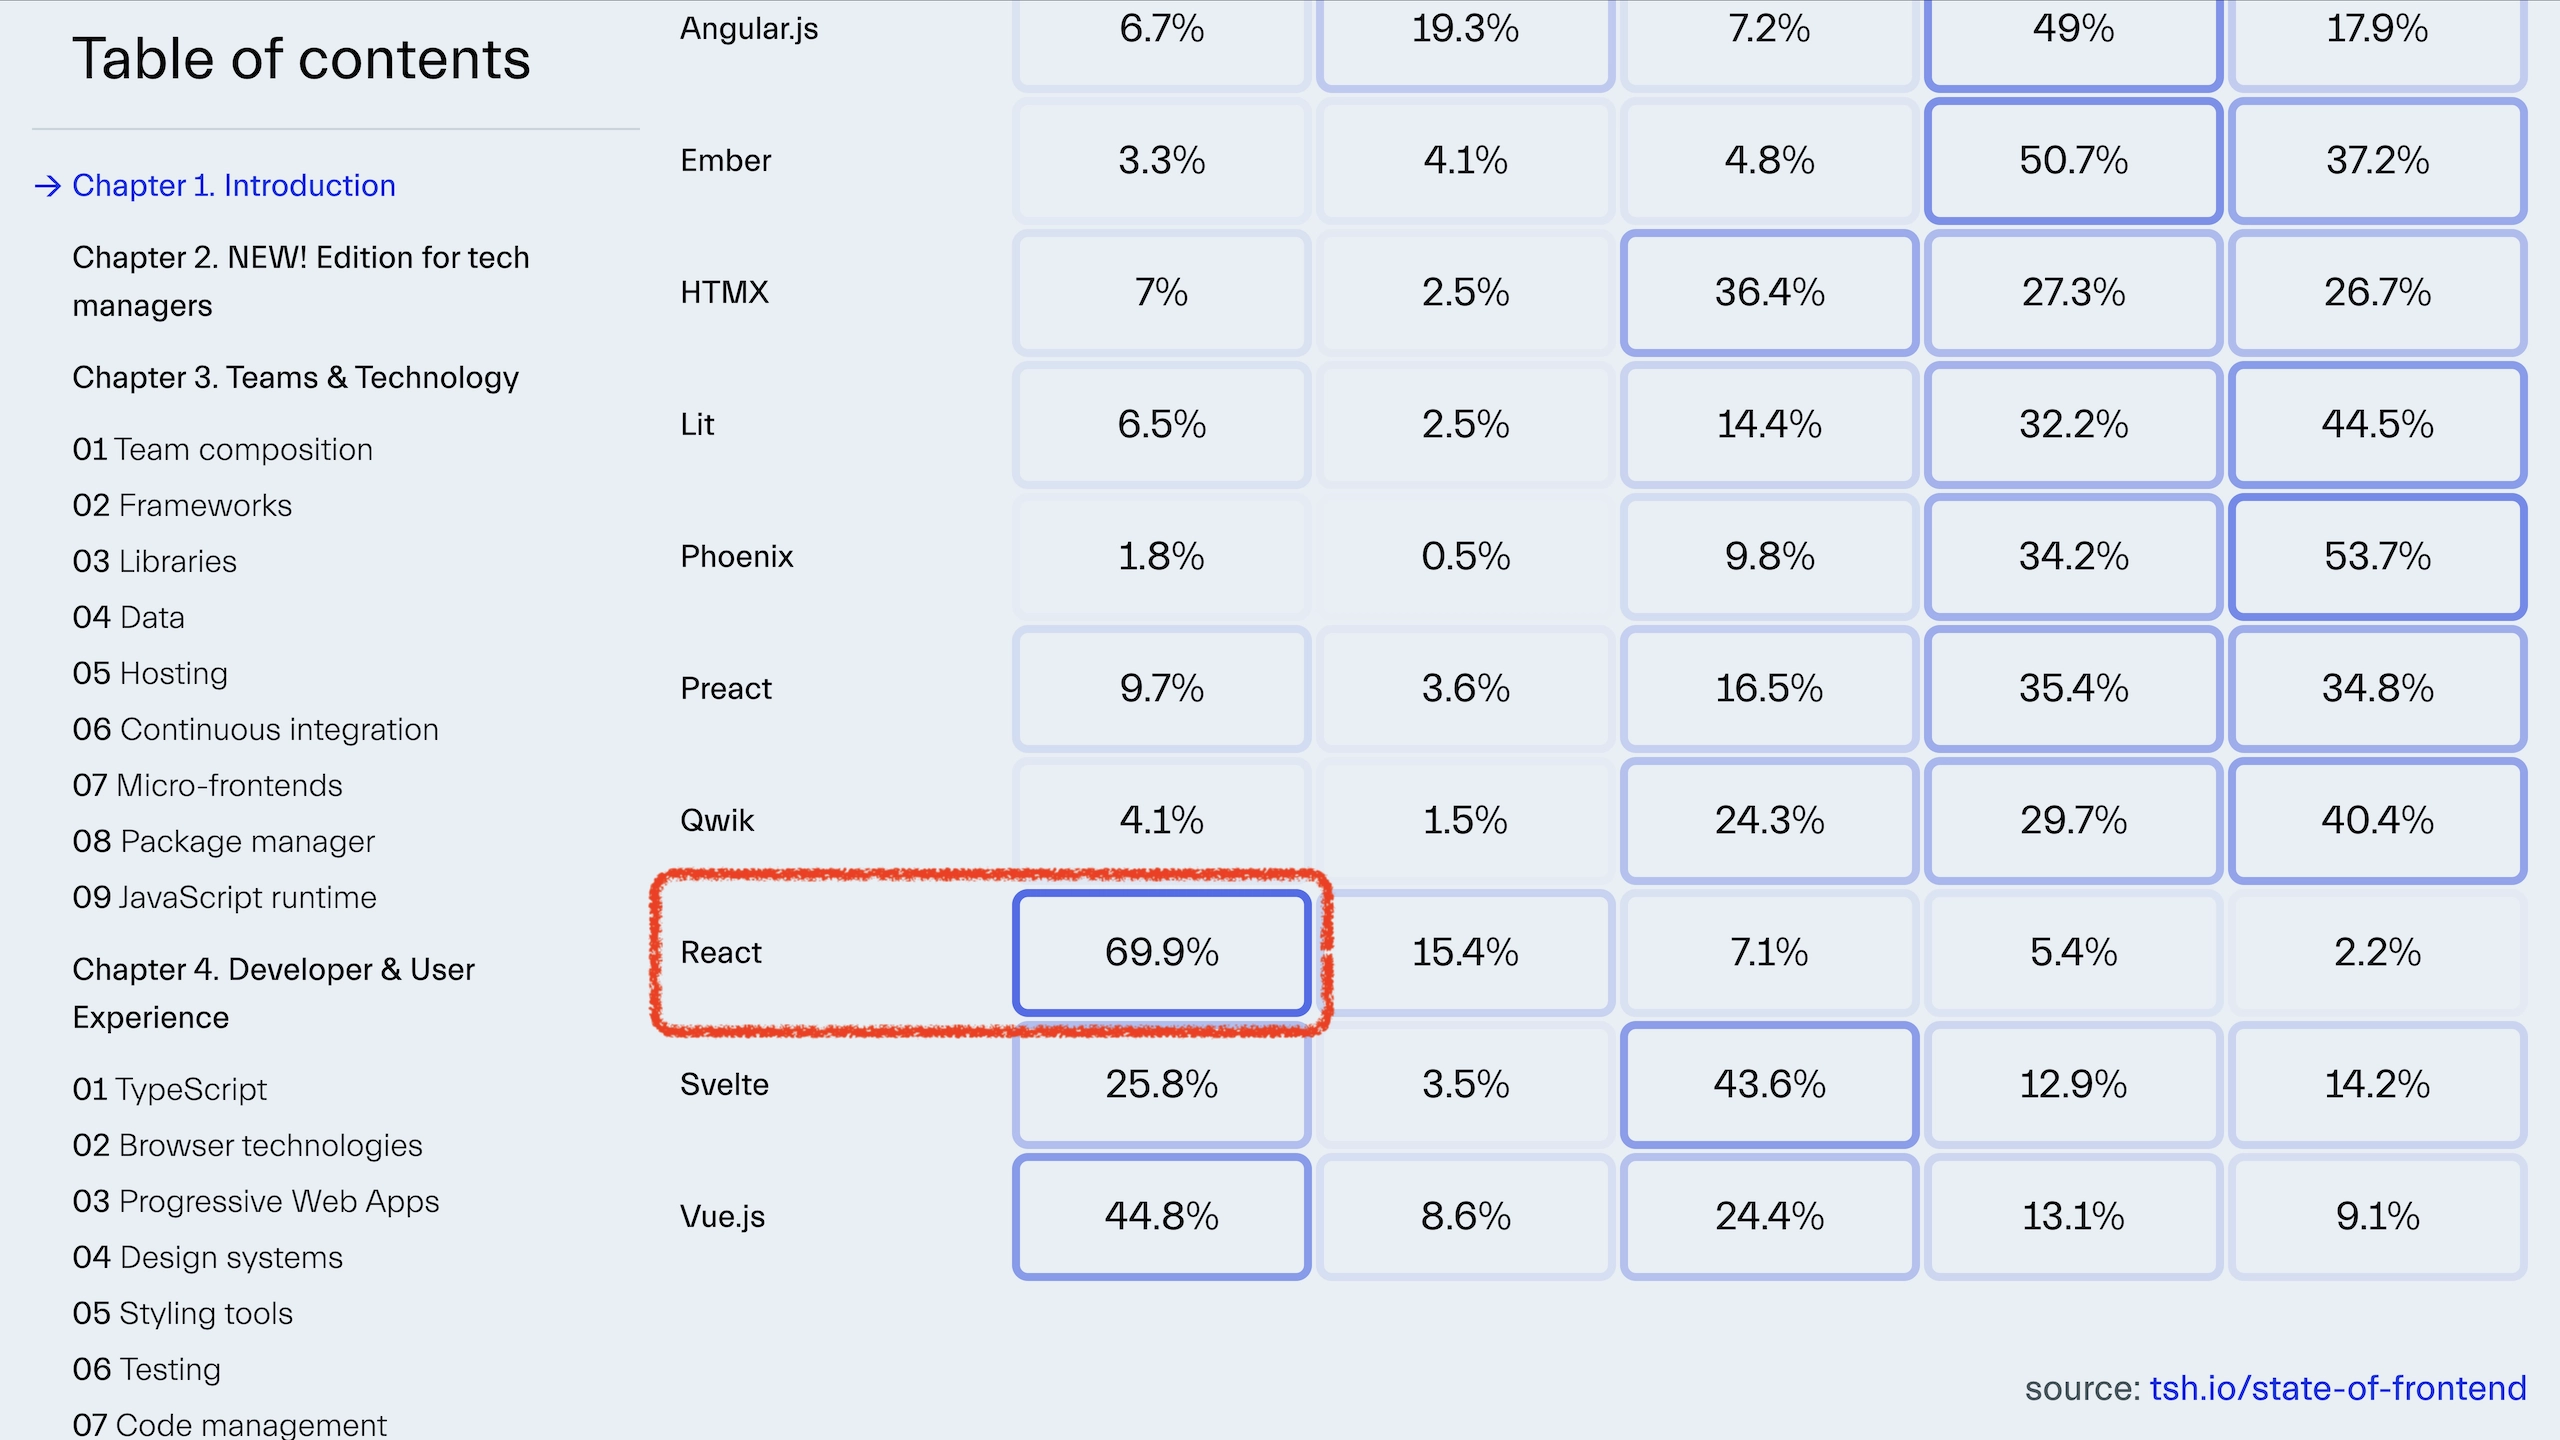
Task: Open the 05 Styling tools section
Action: [x=183, y=1313]
